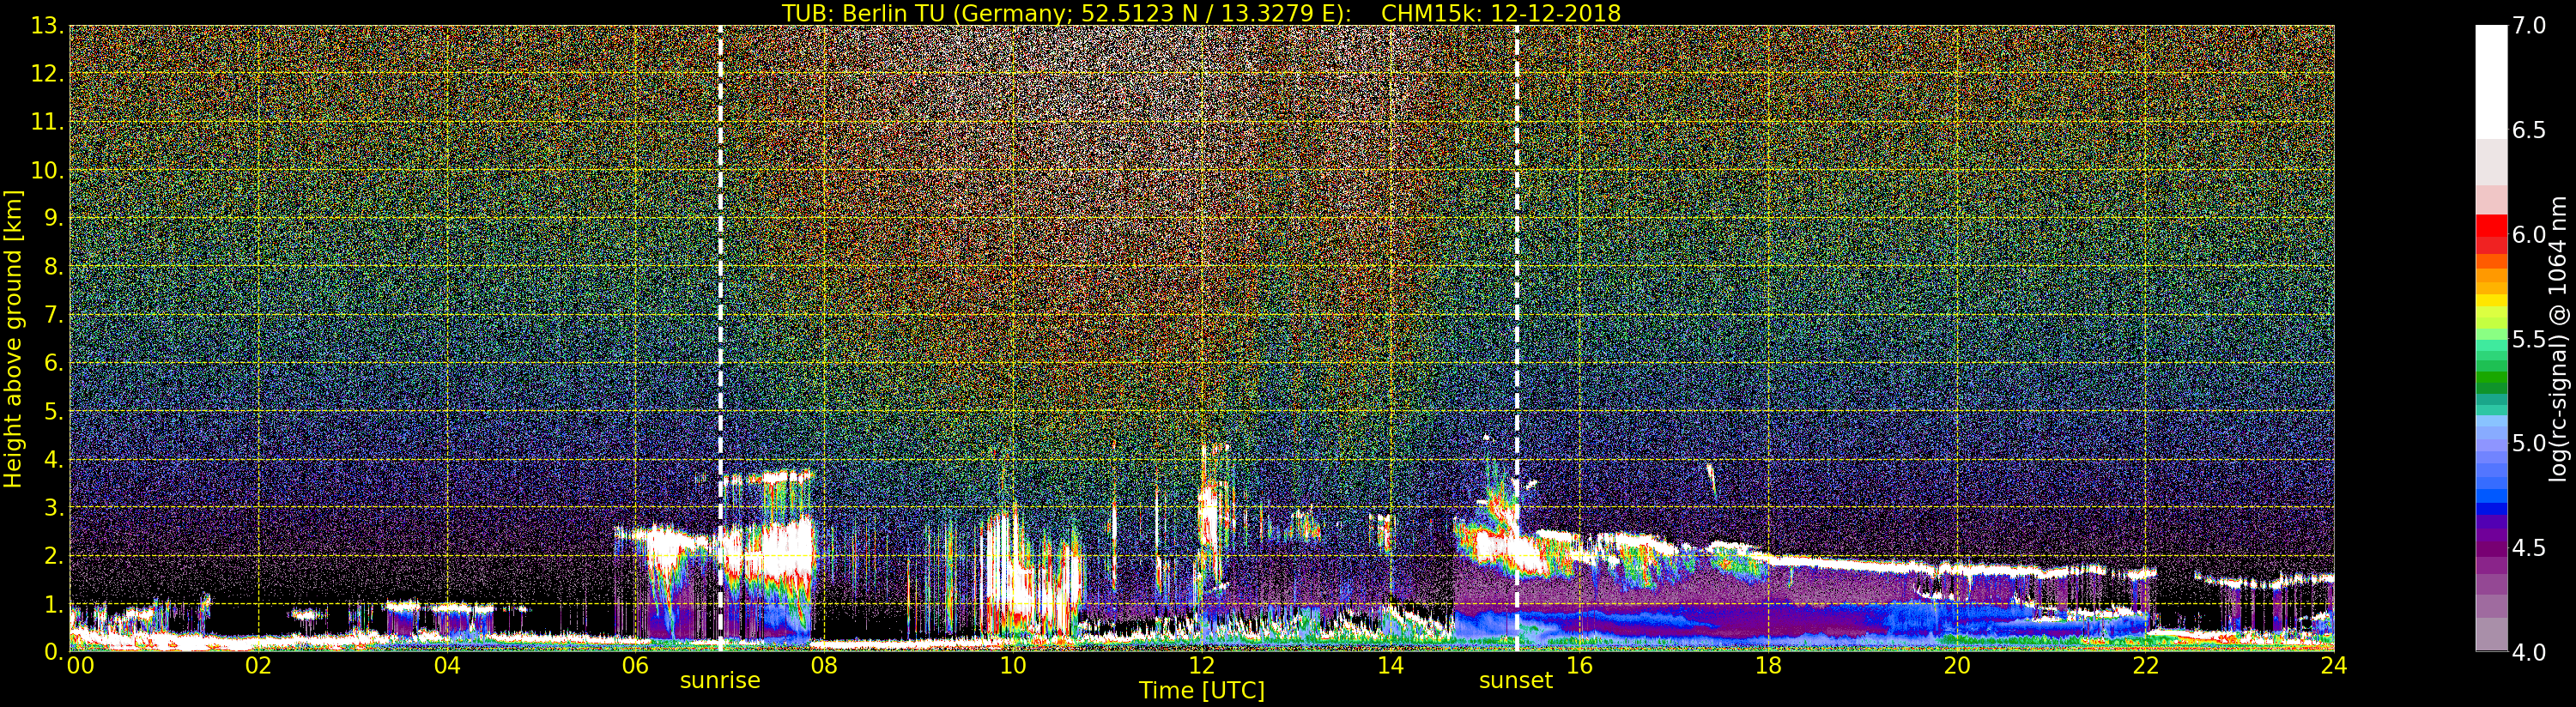Click the height axis tick label '5.'
Image resolution: width=2576 pixels, height=707 pixels.
pos(54,411)
